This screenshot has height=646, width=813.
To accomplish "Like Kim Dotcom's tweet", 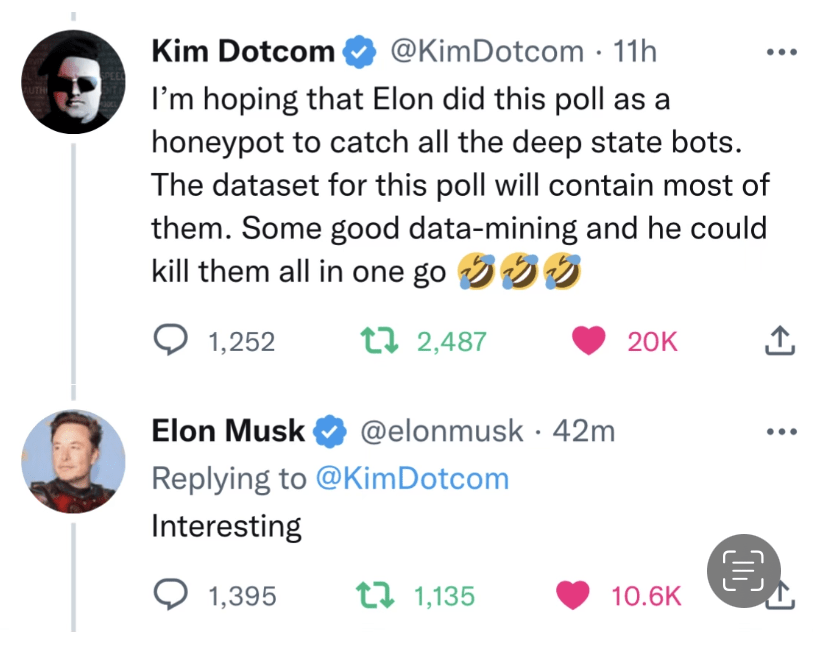I will click(x=590, y=341).
